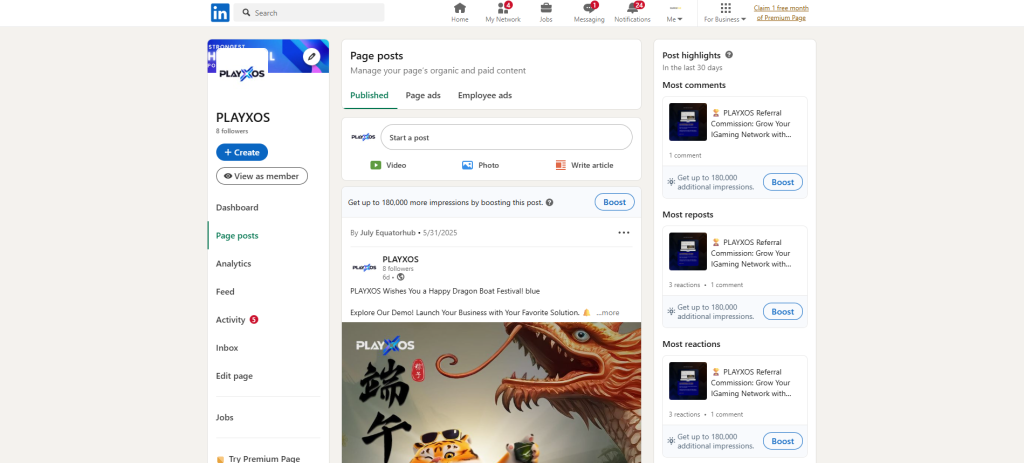Switch to the Published tab
The height and width of the screenshot is (463, 1024).
pos(369,95)
